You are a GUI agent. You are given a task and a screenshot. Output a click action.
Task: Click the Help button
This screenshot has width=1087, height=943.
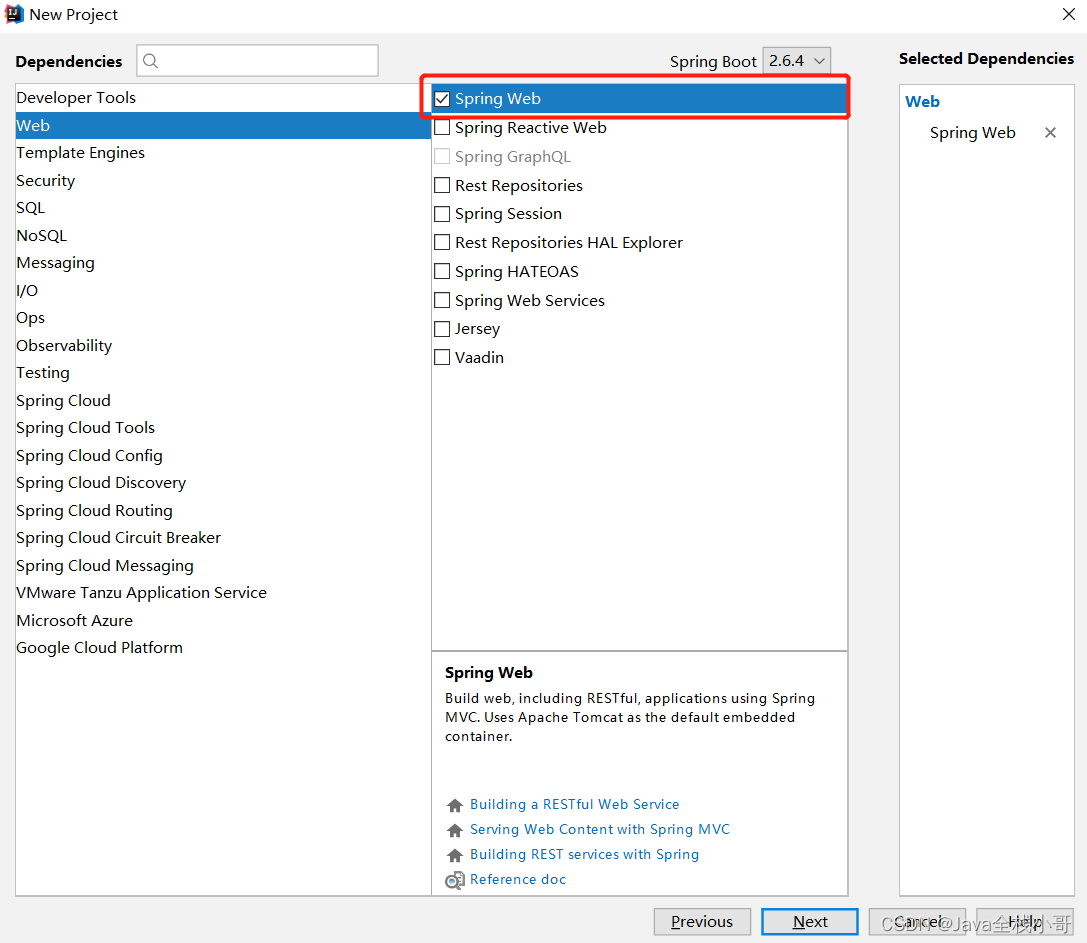pyautogui.click(x=1025, y=922)
